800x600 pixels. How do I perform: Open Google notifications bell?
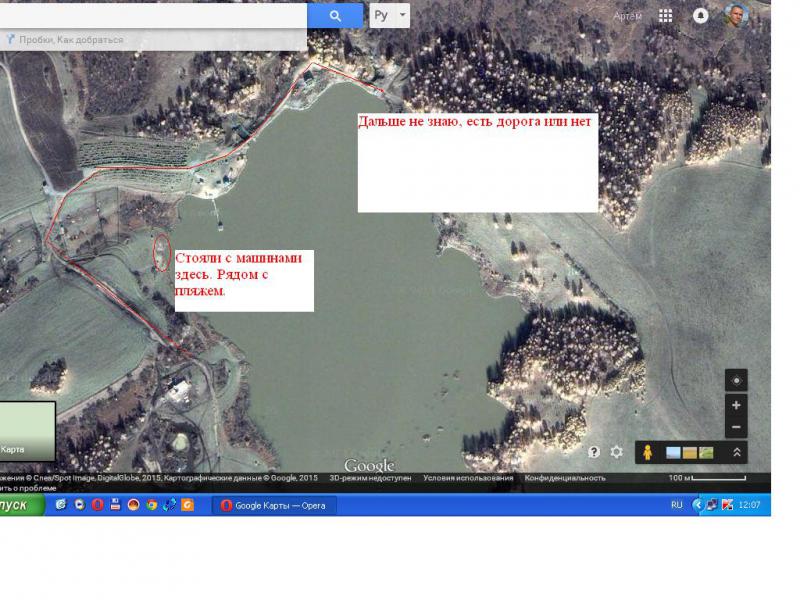coord(701,16)
